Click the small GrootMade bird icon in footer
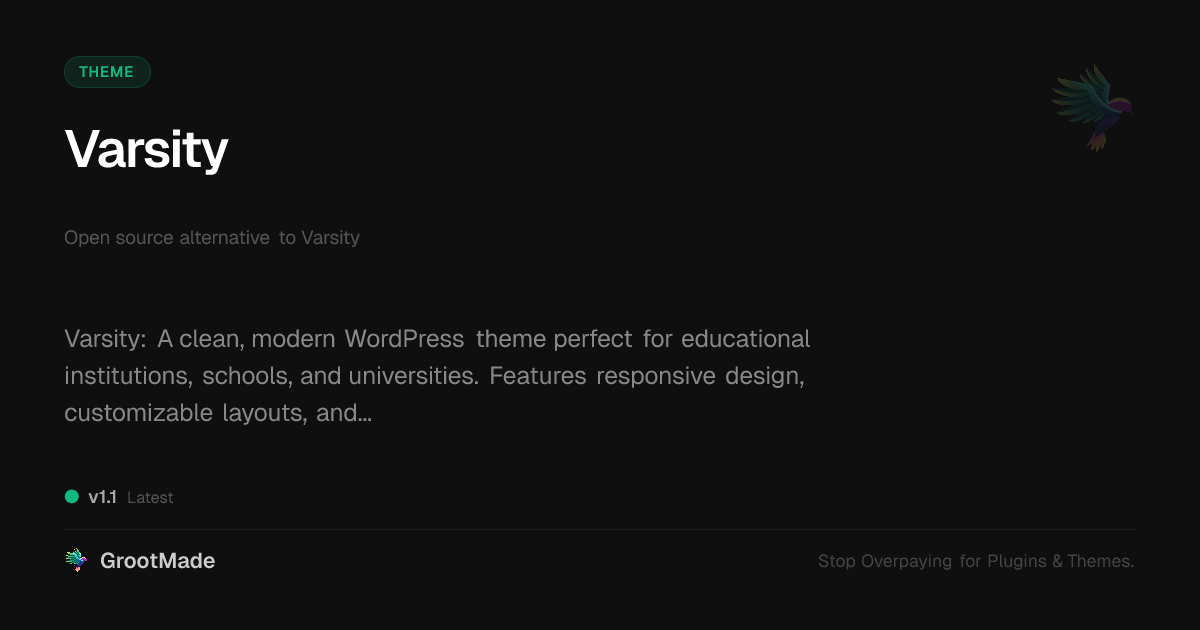Viewport: 1200px width, 630px height. click(x=76, y=561)
